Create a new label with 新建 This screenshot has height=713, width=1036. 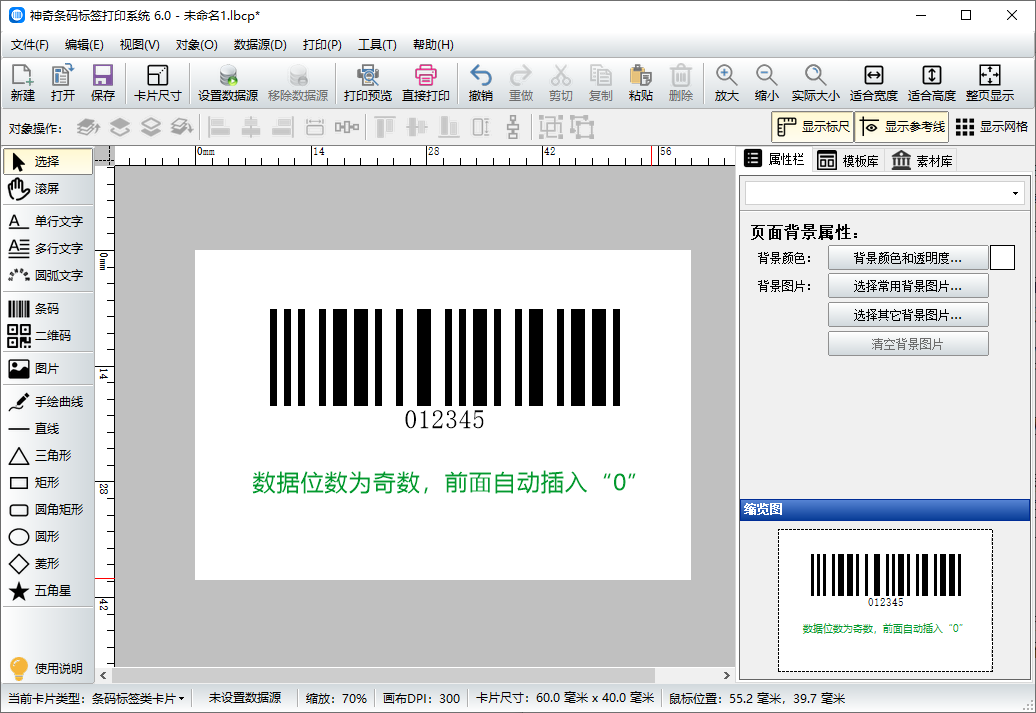22,83
